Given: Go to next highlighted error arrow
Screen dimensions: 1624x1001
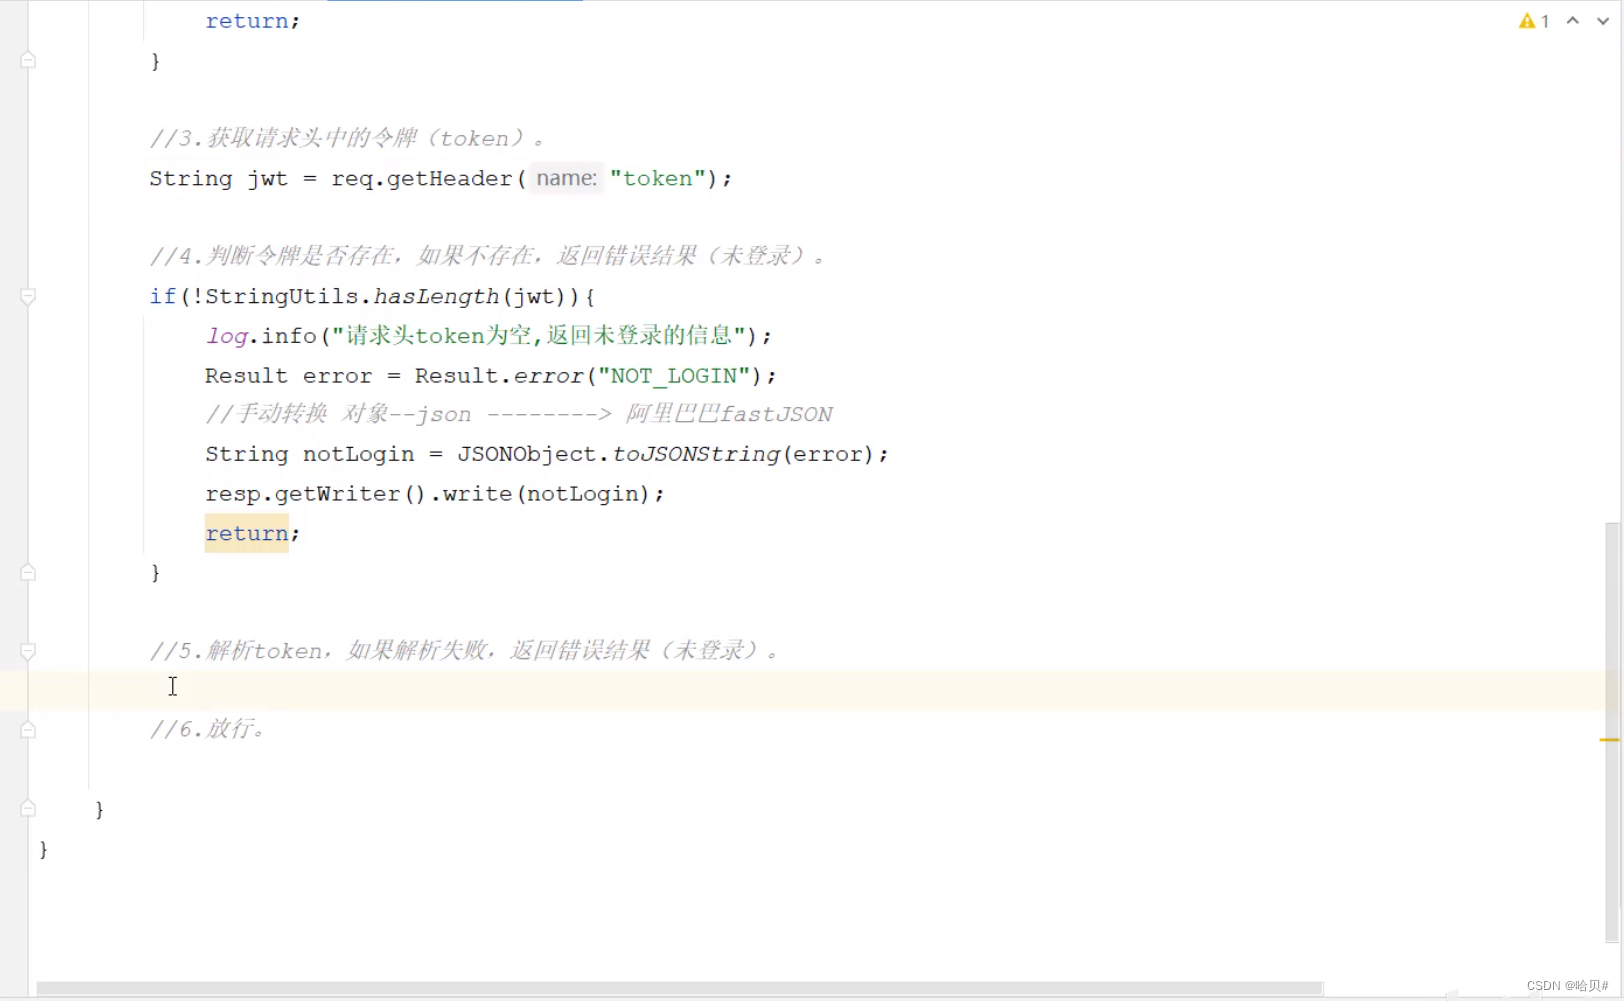Looking at the screenshot, I should 1603,21.
